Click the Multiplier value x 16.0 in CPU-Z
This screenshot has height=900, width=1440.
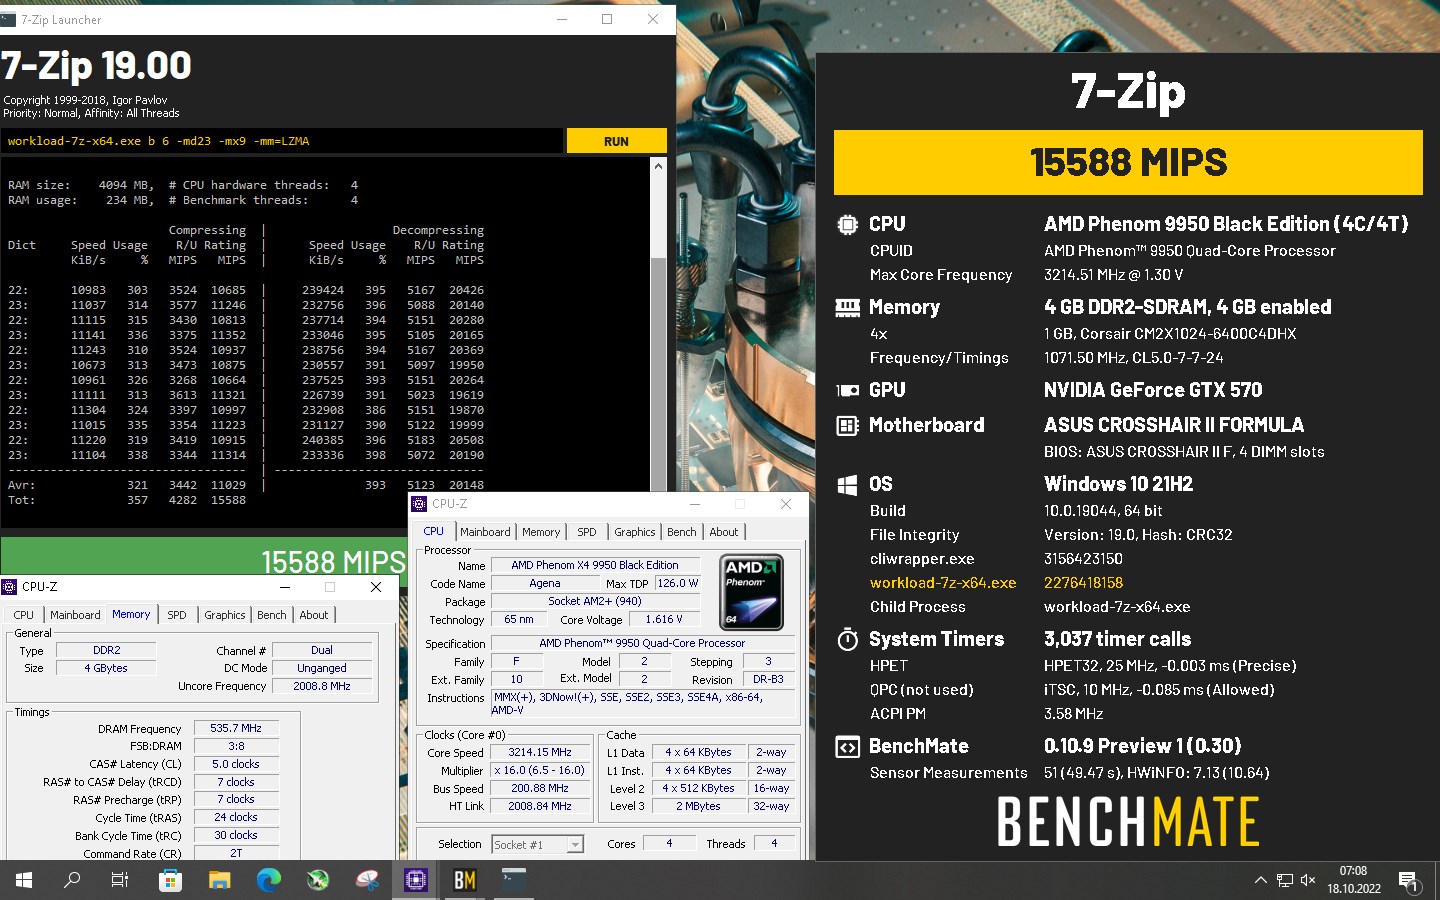pyautogui.click(x=540, y=770)
